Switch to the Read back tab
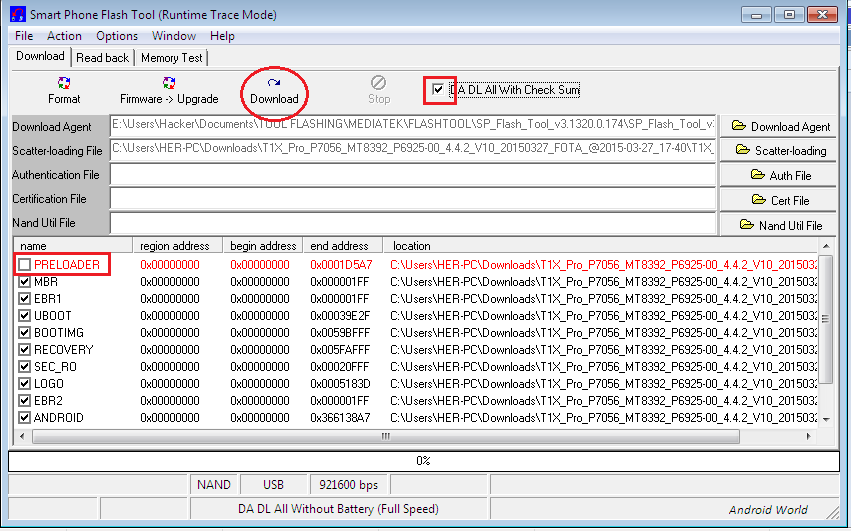The width and height of the screenshot is (851, 531). 103,58
